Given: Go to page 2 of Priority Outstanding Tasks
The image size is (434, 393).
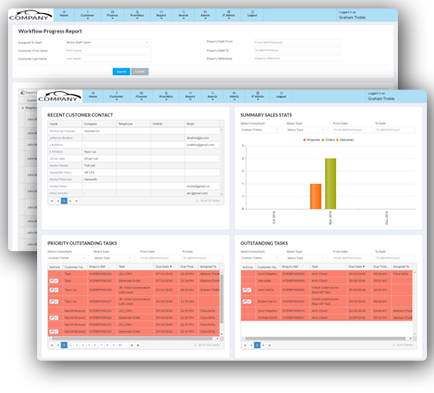Looking at the screenshot, I should (x=70, y=345).
